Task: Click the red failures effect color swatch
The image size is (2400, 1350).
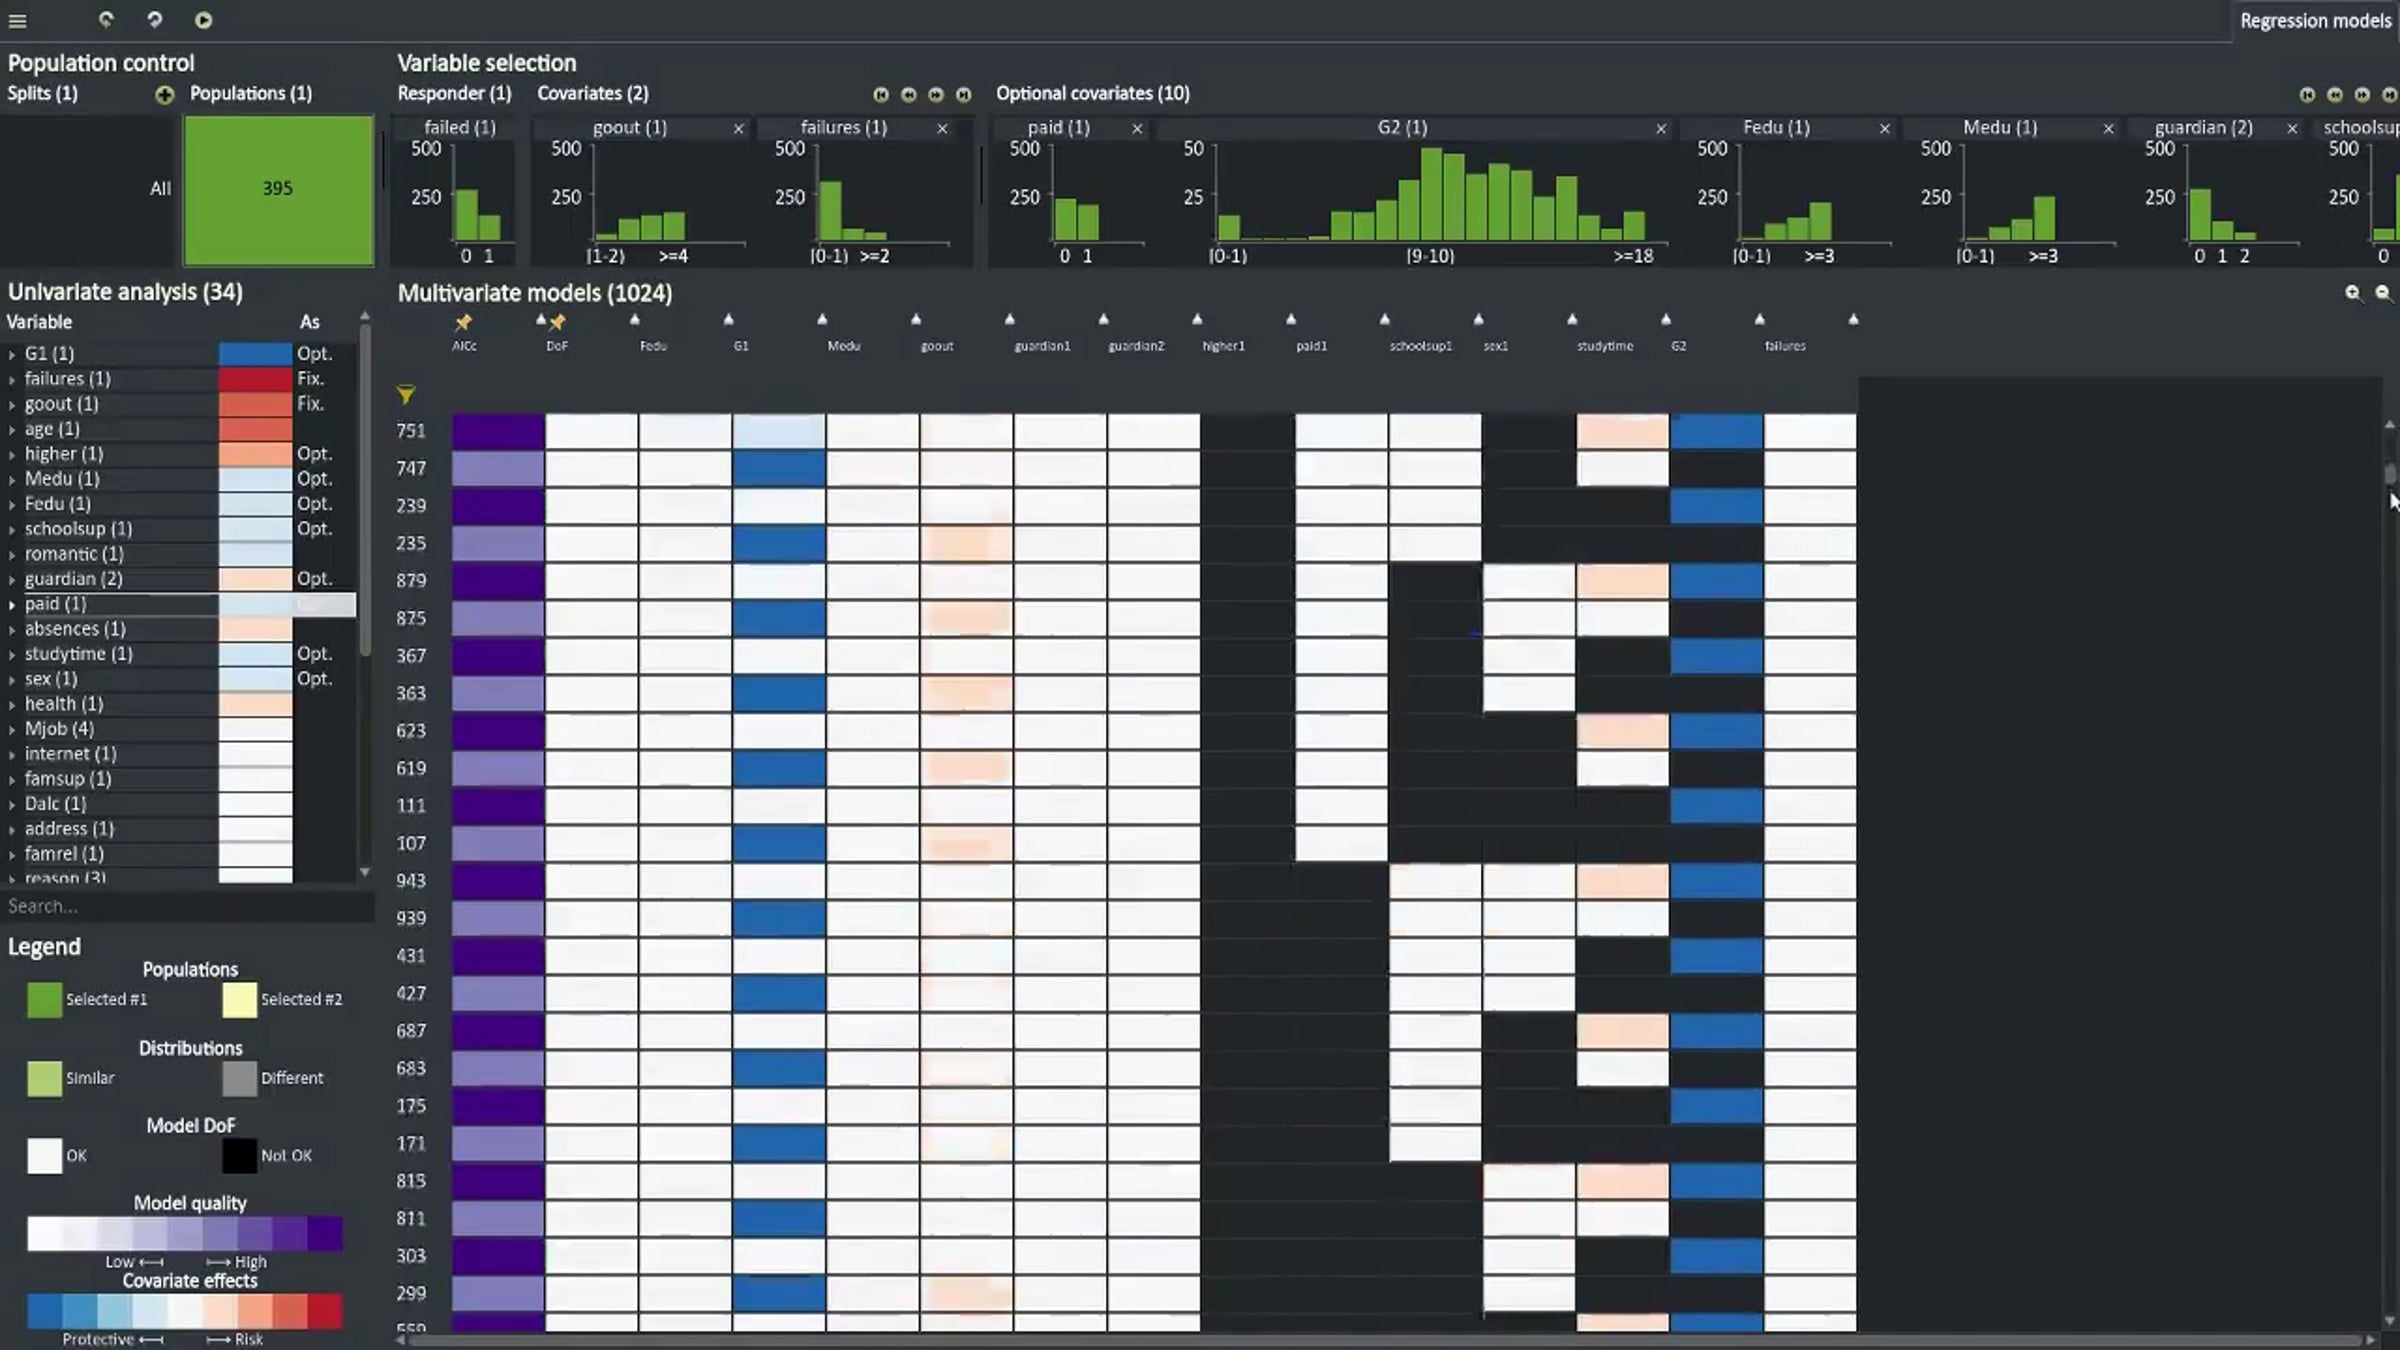Action: 255,378
